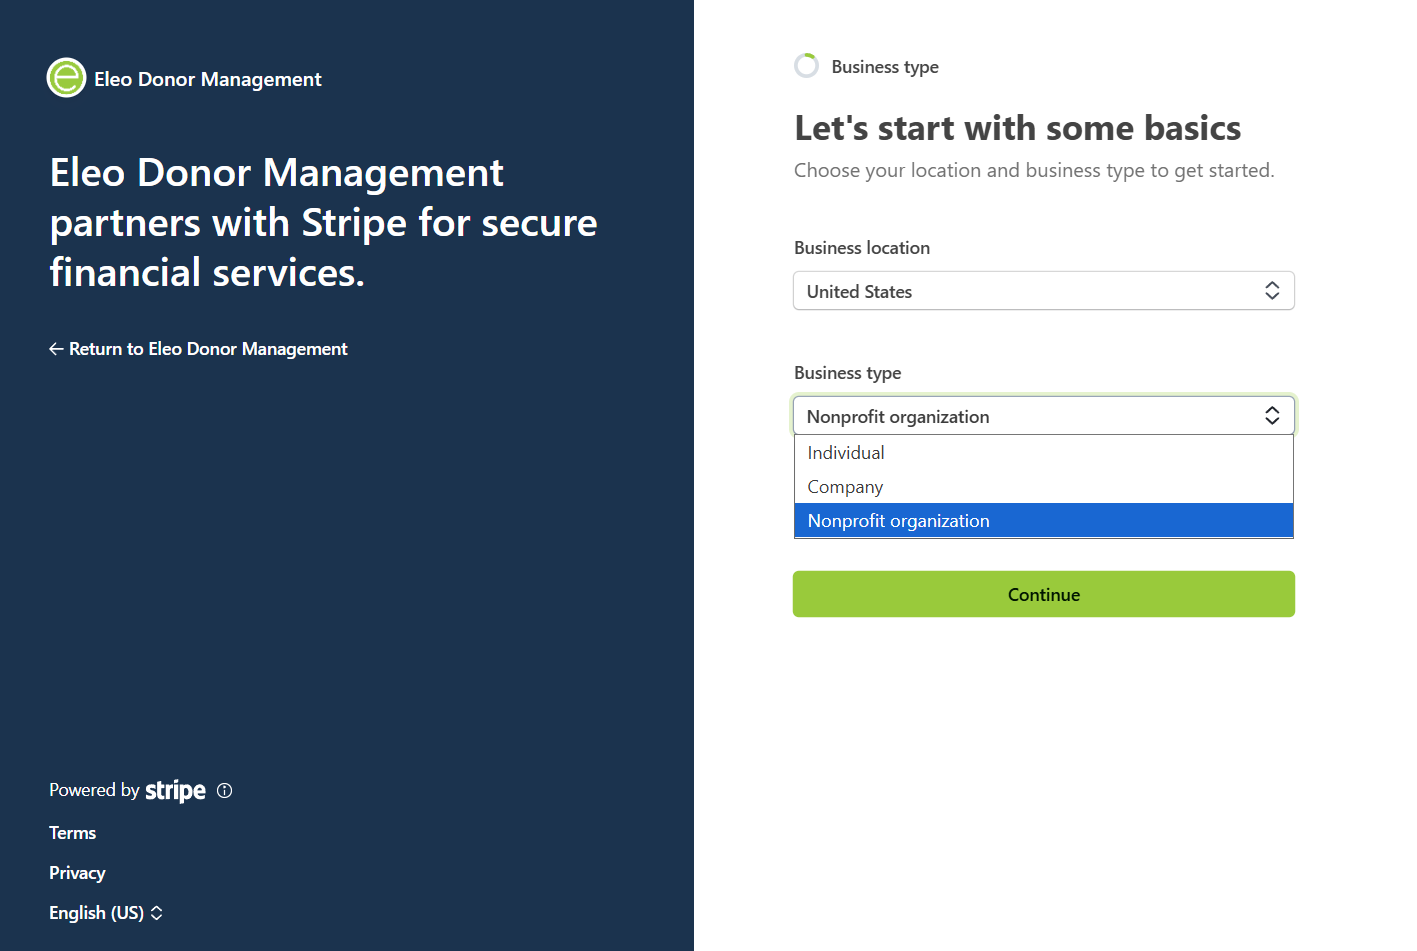Toggle the Business type dropdown showing Nonprofit organization
The width and height of the screenshot is (1417, 951).
[1043, 416]
